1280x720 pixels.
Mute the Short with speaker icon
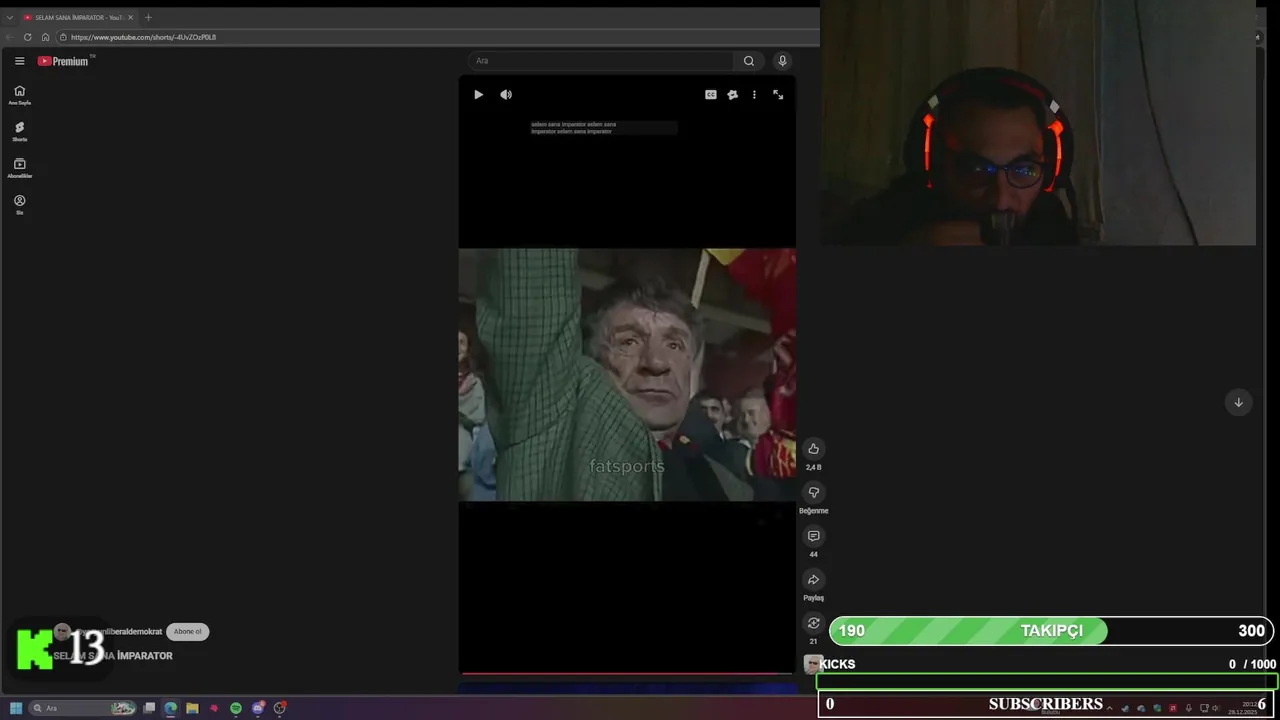click(506, 95)
